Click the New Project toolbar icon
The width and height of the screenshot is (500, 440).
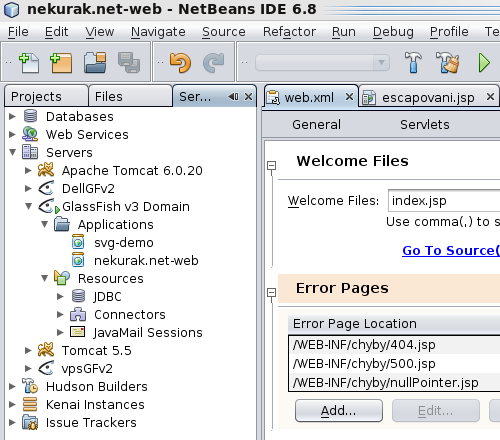[x=61, y=62]
